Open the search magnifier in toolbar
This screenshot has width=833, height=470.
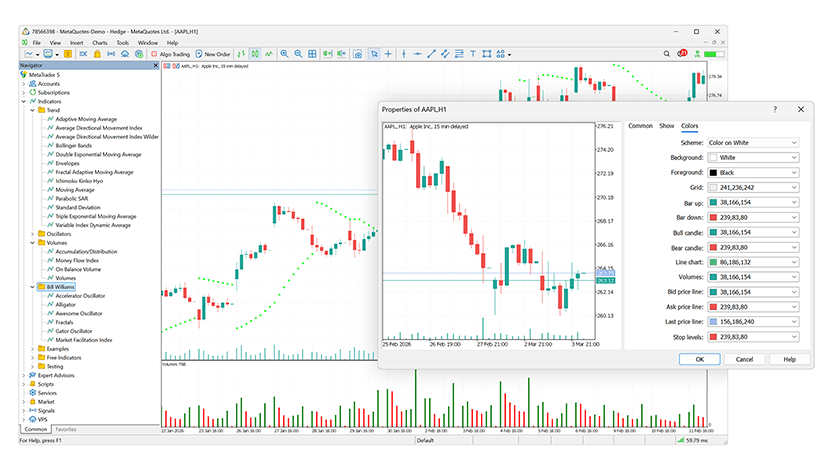(x=667, y=54)
